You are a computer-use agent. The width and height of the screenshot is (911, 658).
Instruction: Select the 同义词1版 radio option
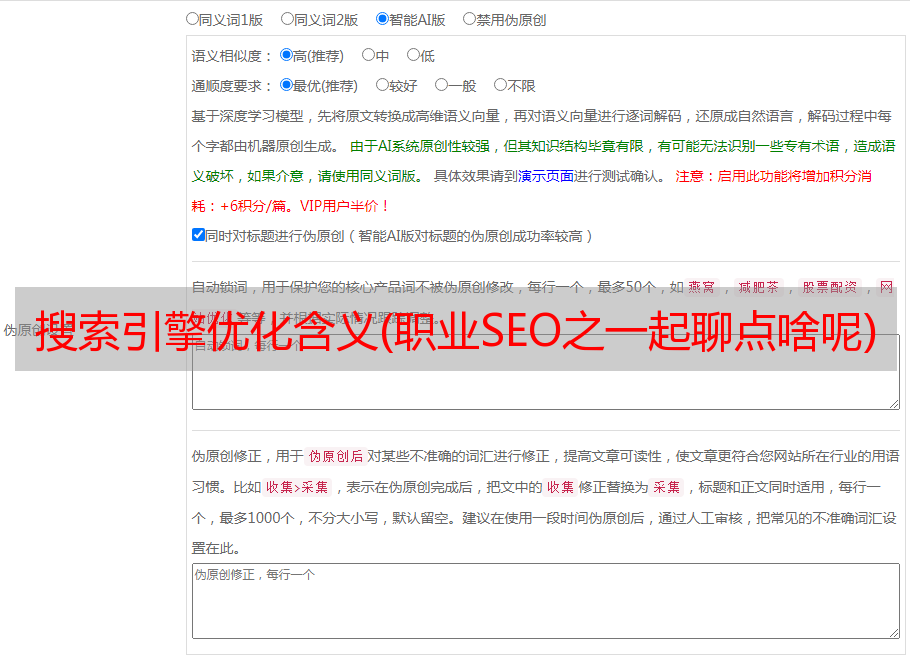pos(192,18)
